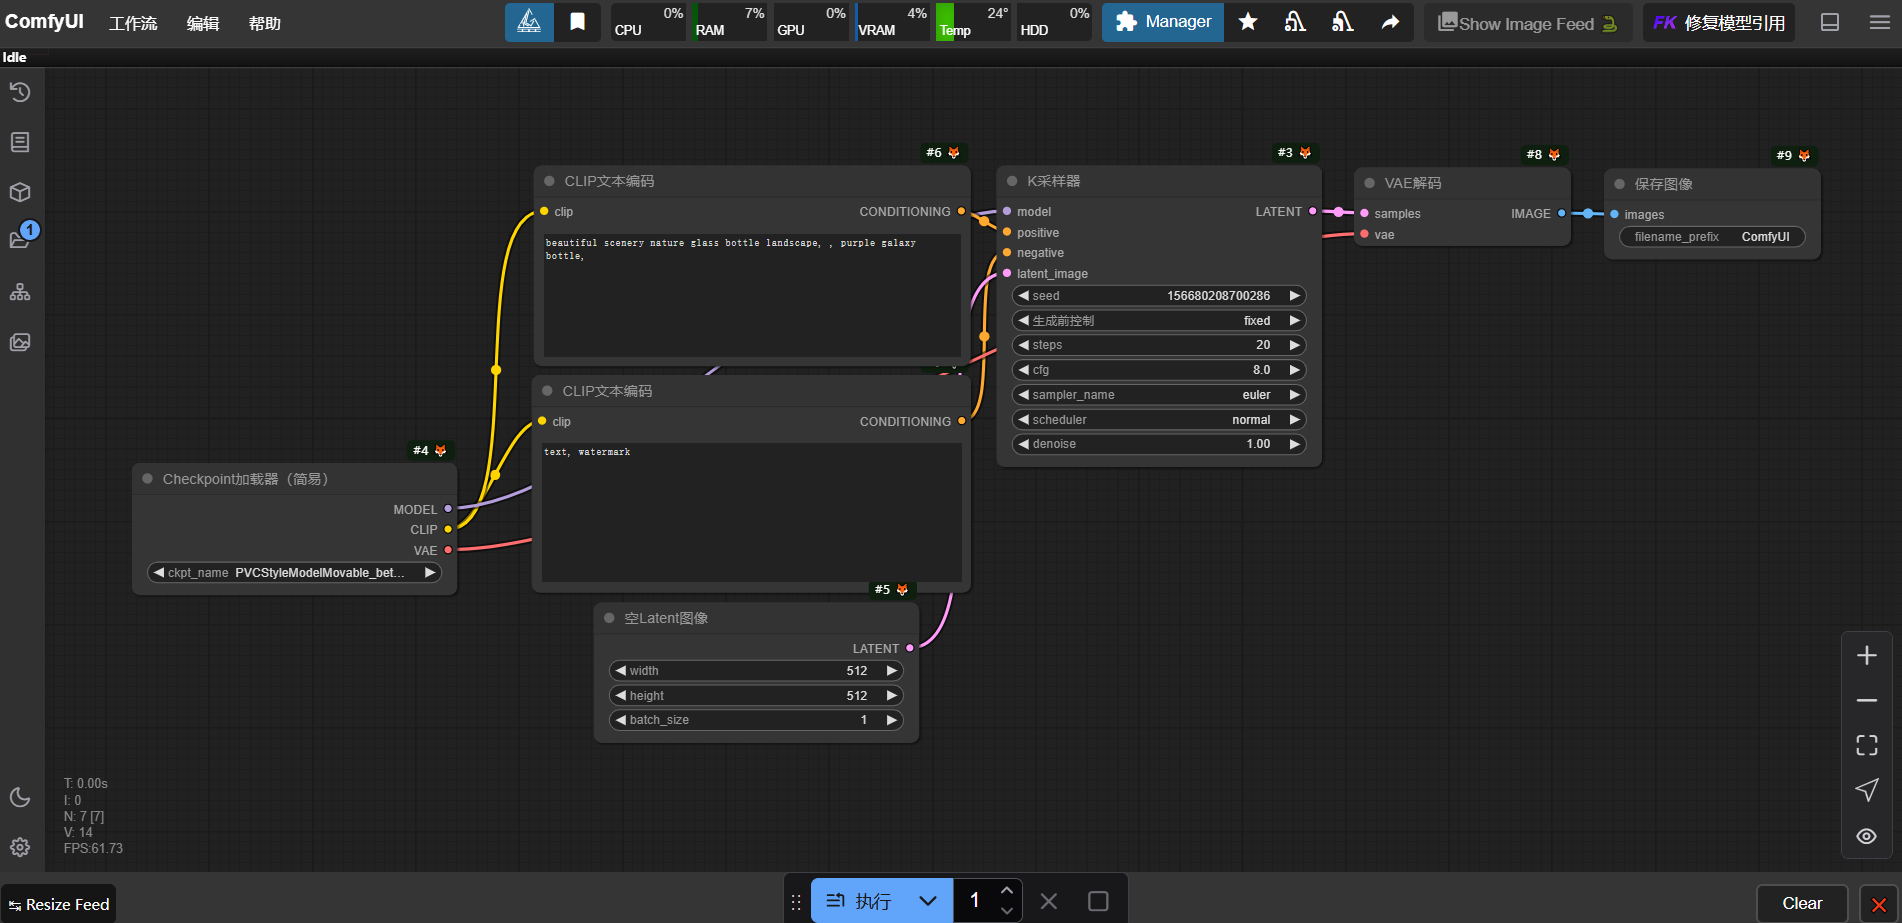1902x923 pixels.
Task: Click the cfg 8.0 value slider
Action: pyautogui.click(x=1159, y=370)
